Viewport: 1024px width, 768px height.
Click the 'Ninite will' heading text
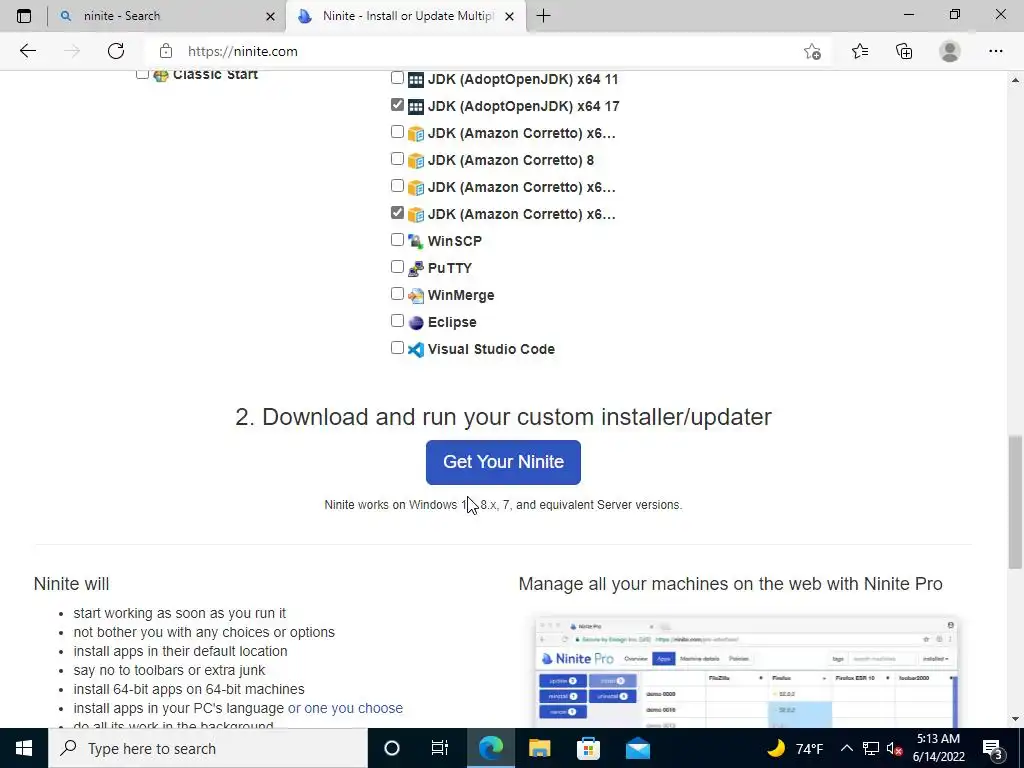(x=71, y=584)
